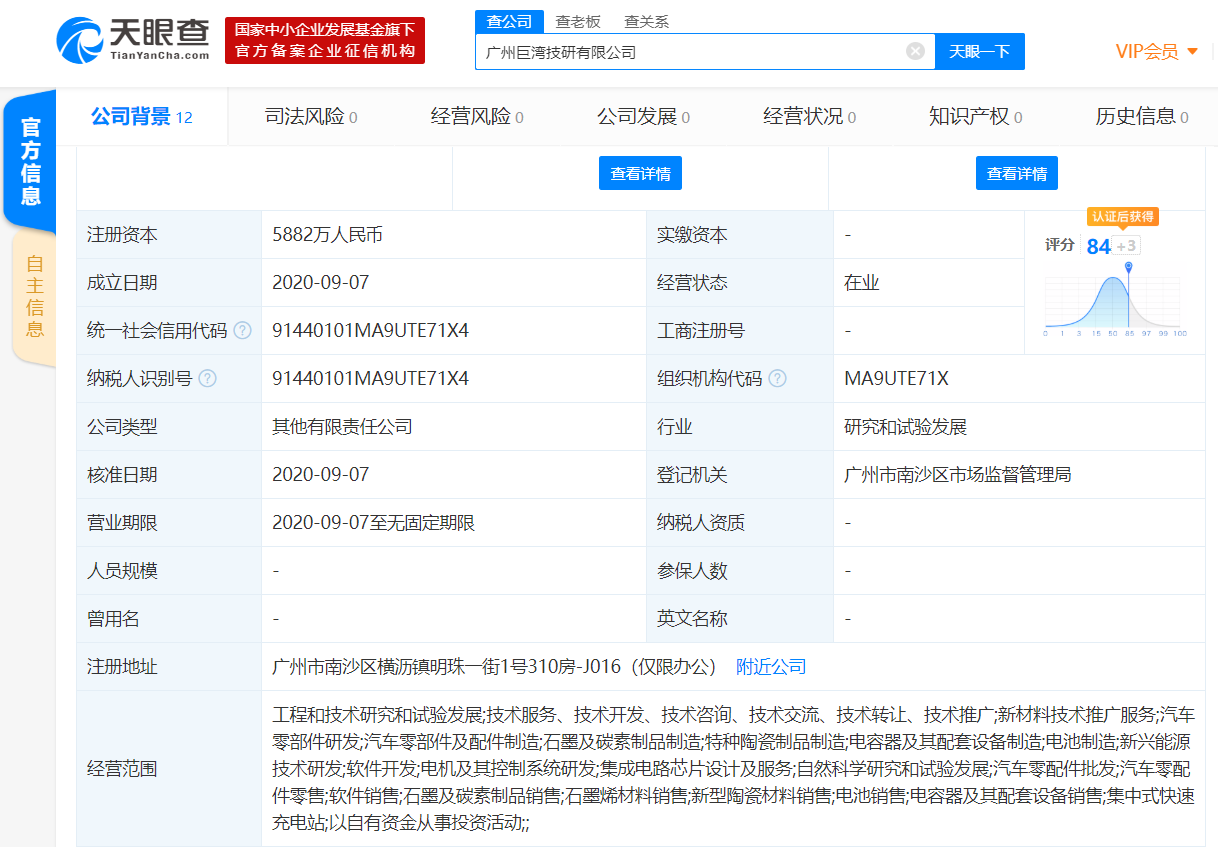Select 2020-09-07至无固定期限 business term
The image size is (1218, 847).
pos(373,523)
